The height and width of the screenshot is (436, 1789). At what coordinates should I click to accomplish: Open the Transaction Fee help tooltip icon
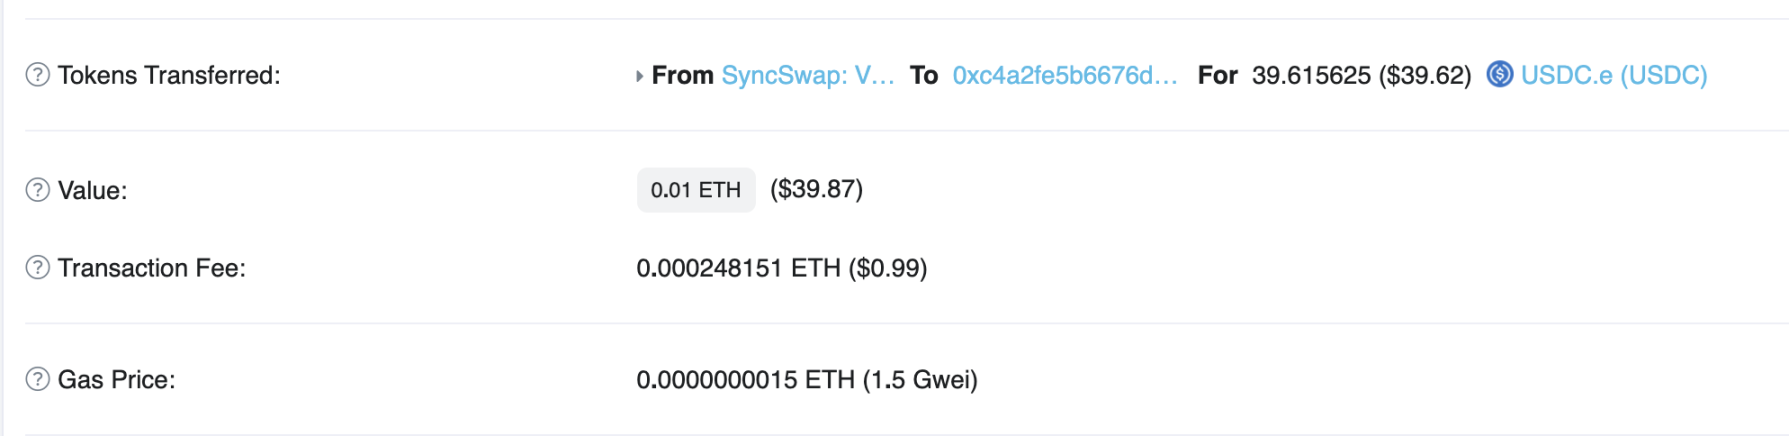[37, 268]
